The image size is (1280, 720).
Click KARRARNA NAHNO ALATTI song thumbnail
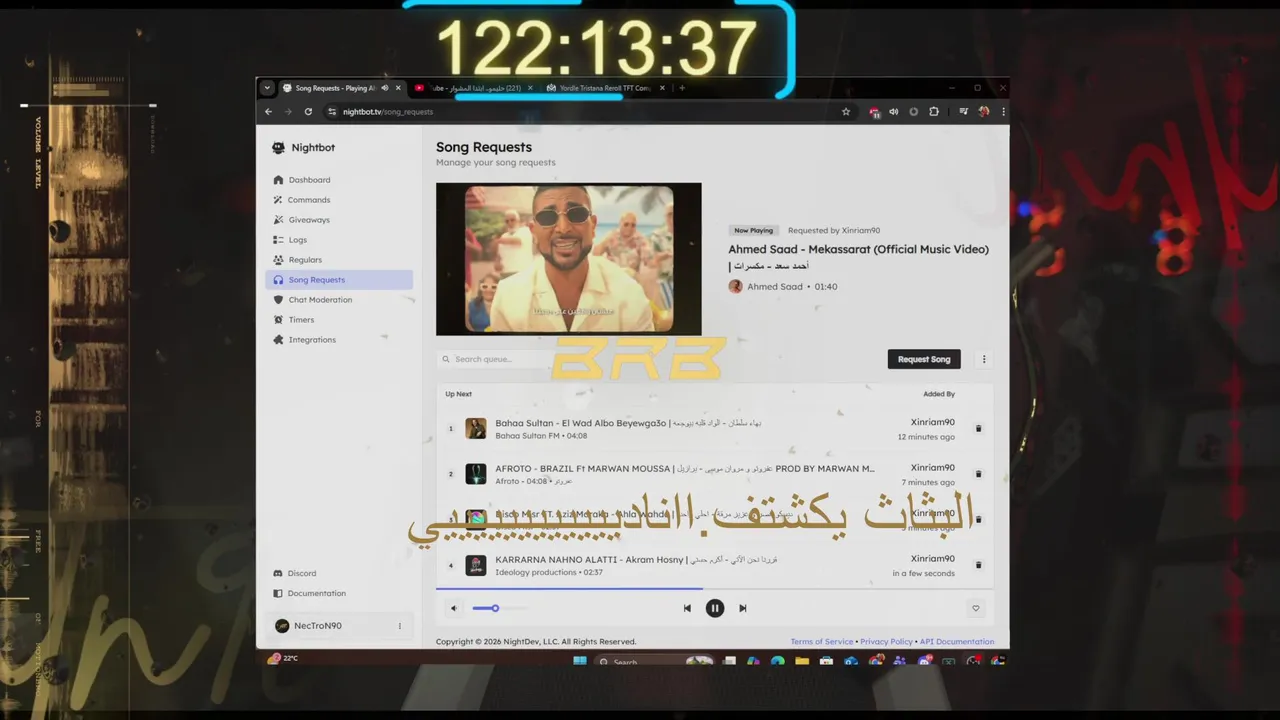click(x=476, y=565)
